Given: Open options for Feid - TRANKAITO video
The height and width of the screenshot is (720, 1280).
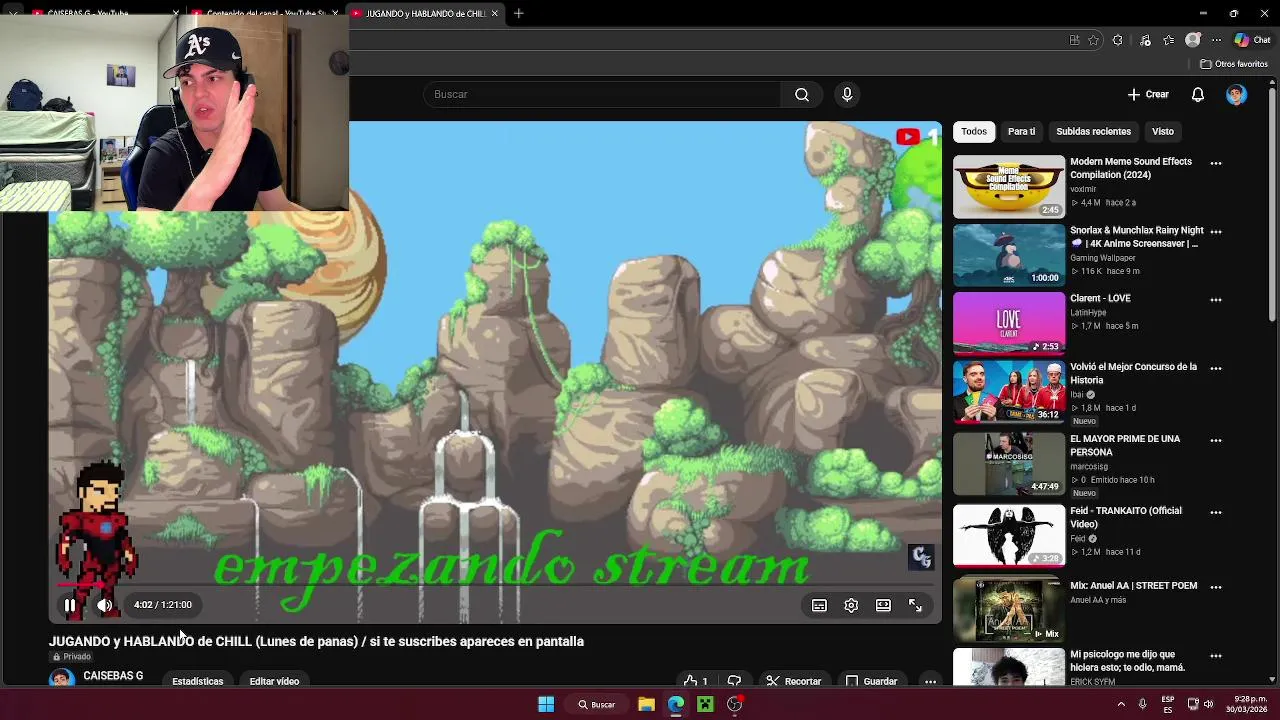Looking at the screenshot, I should [x=1216, y=512].
